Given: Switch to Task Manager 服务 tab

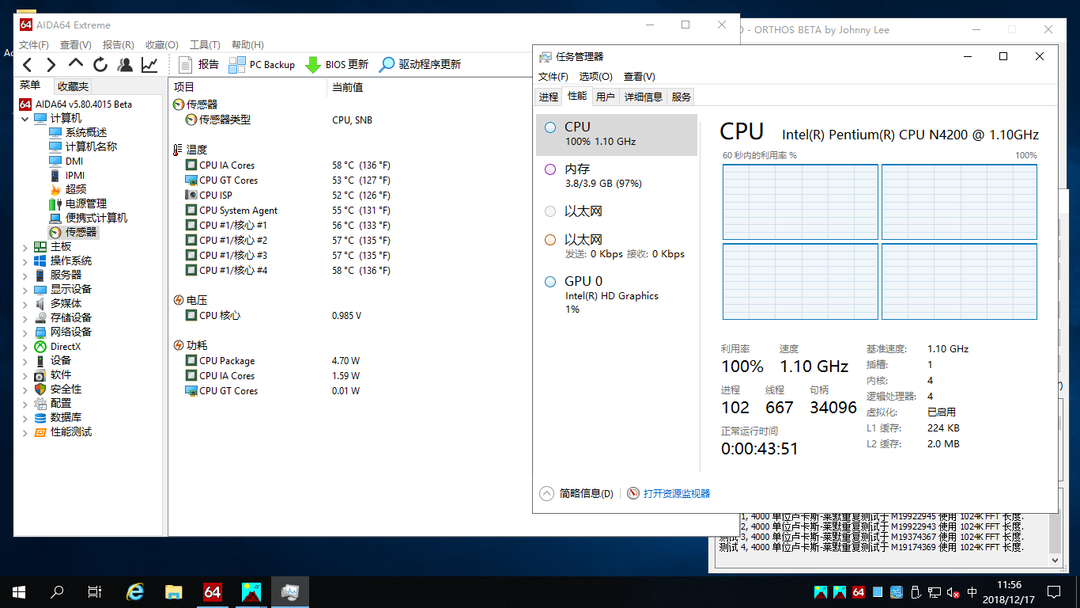Looking at the screenshot, I should pyautogui.click(x=681, y=97).
